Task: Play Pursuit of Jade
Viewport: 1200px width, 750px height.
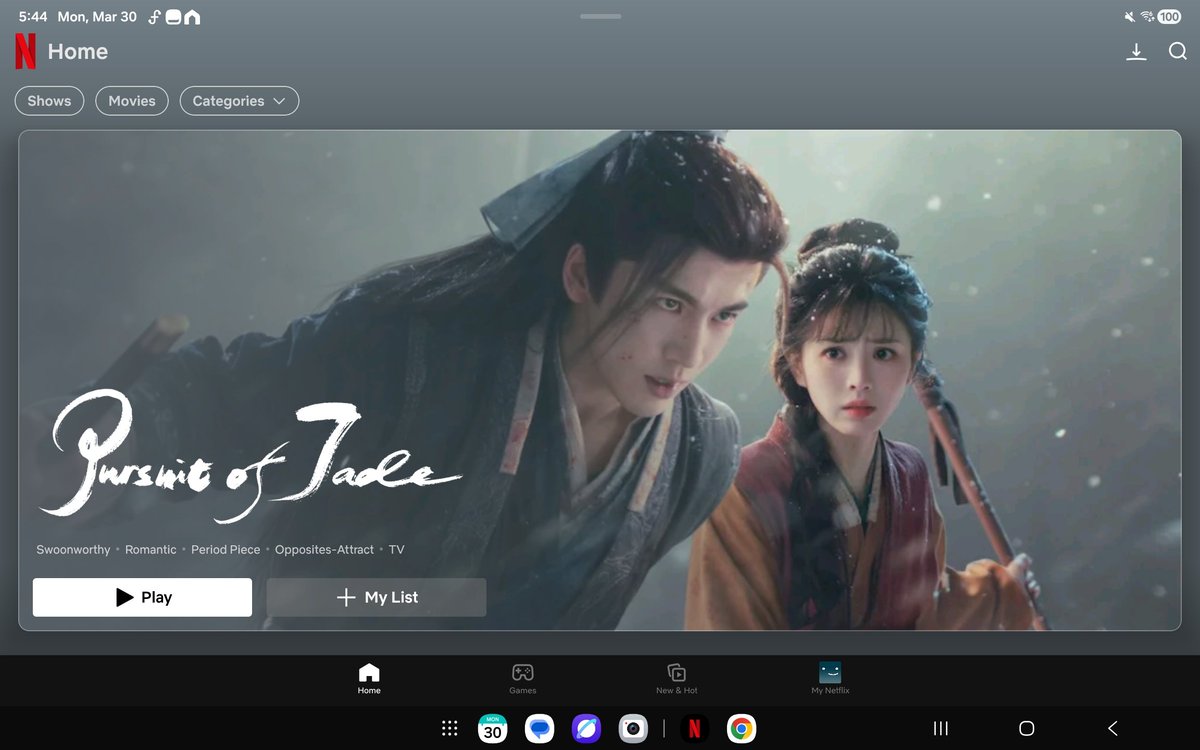Action: (142, 597)
